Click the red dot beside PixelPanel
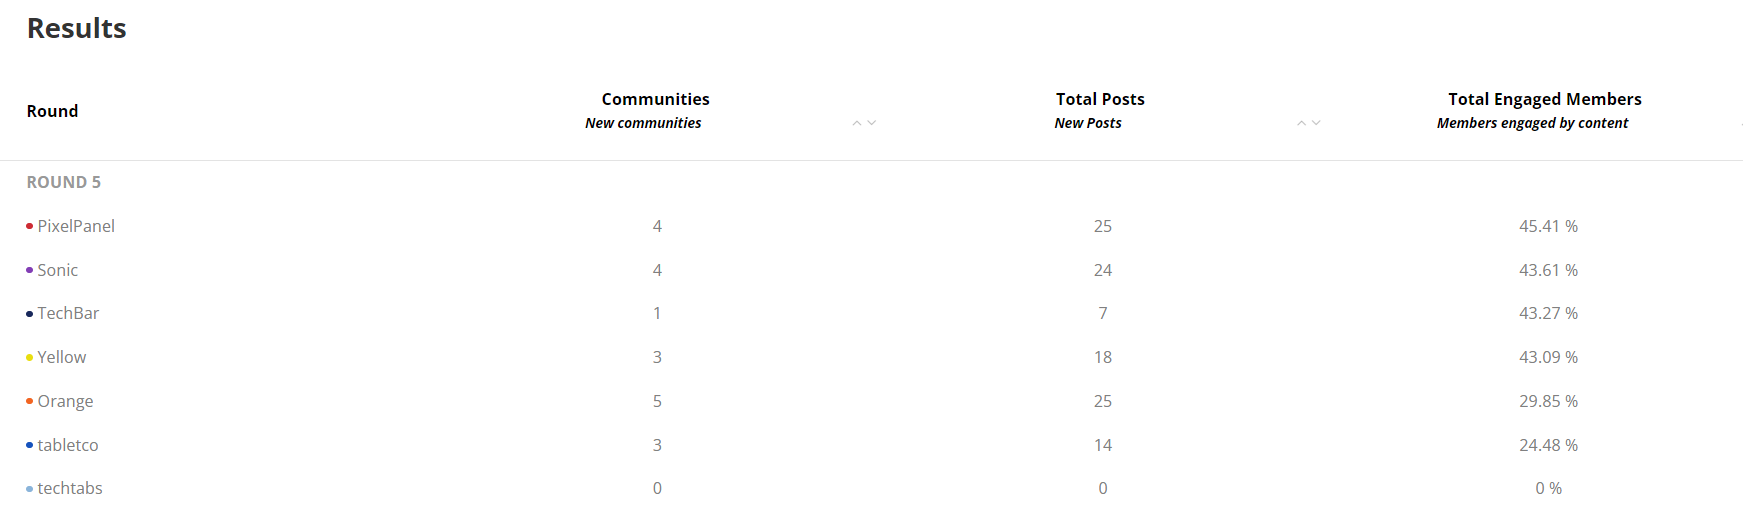Viewport: 1743px width, 511px height. [29, 226]
